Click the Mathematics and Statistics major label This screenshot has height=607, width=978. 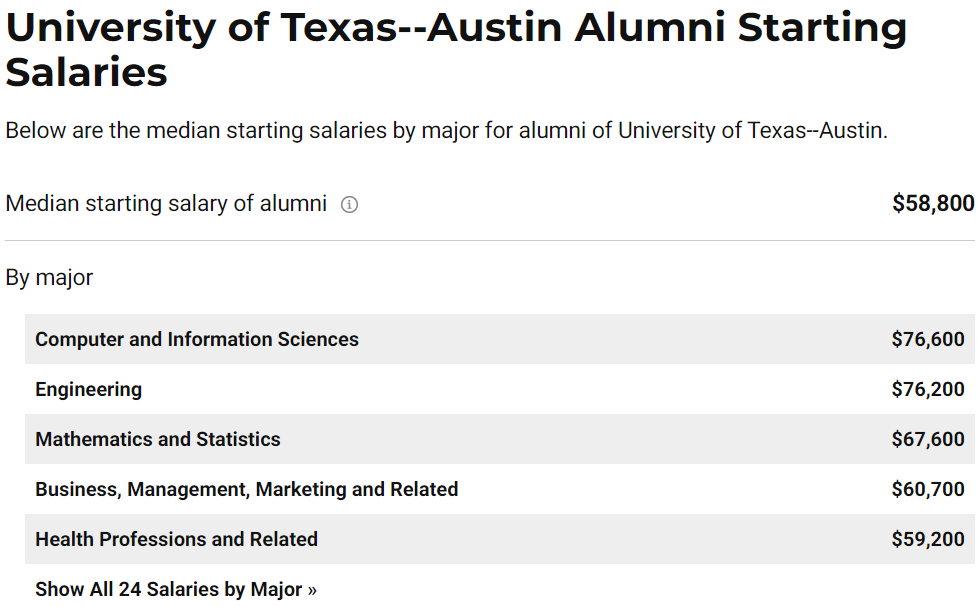click(x=158, y=439)
